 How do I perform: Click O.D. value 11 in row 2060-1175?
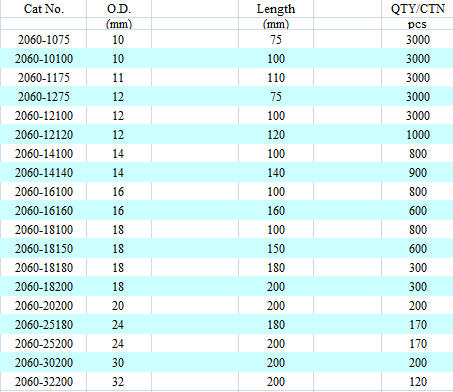pyautogui.click(x=118, y=78)
